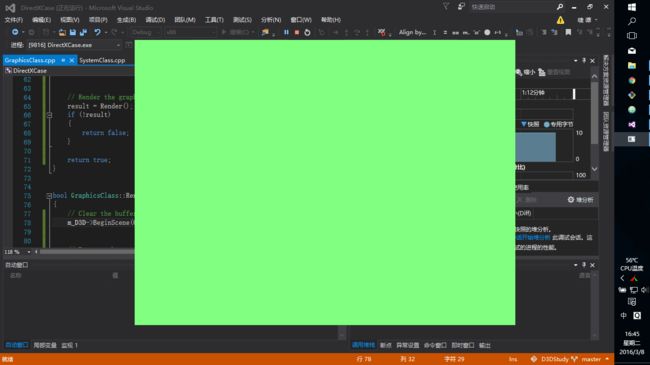Click the save all files icon

[84, 32]
